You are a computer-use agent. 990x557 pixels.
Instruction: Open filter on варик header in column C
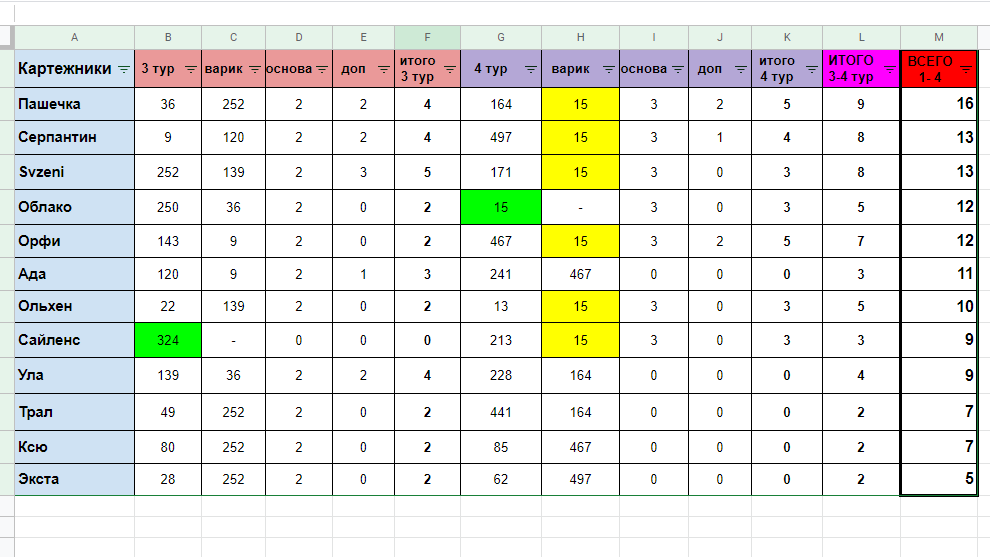coord(255,69)
